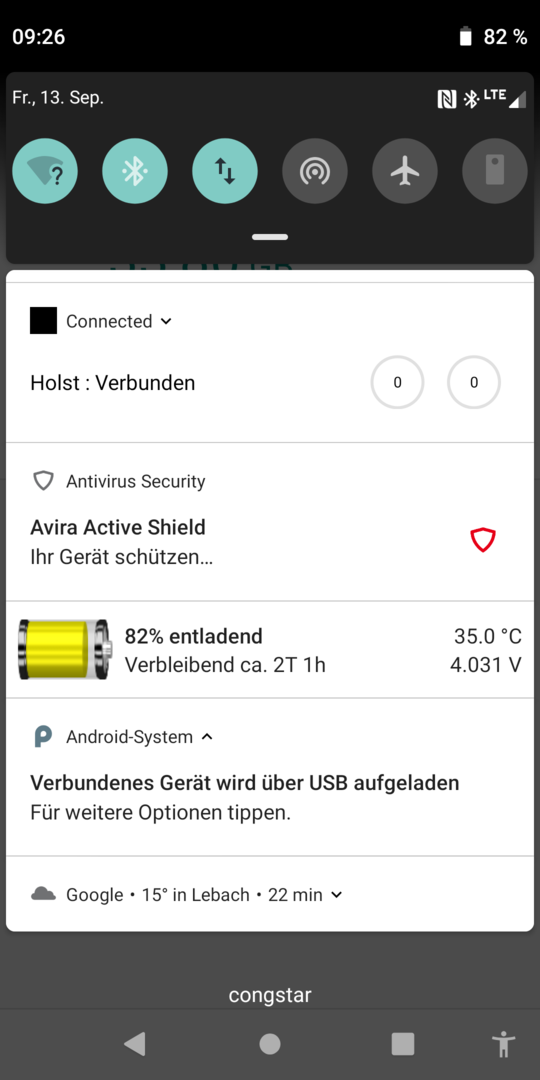Toggle the Wi-Fi quick setting
This screenshot has width=540, height=1080.
pos(45,171)
